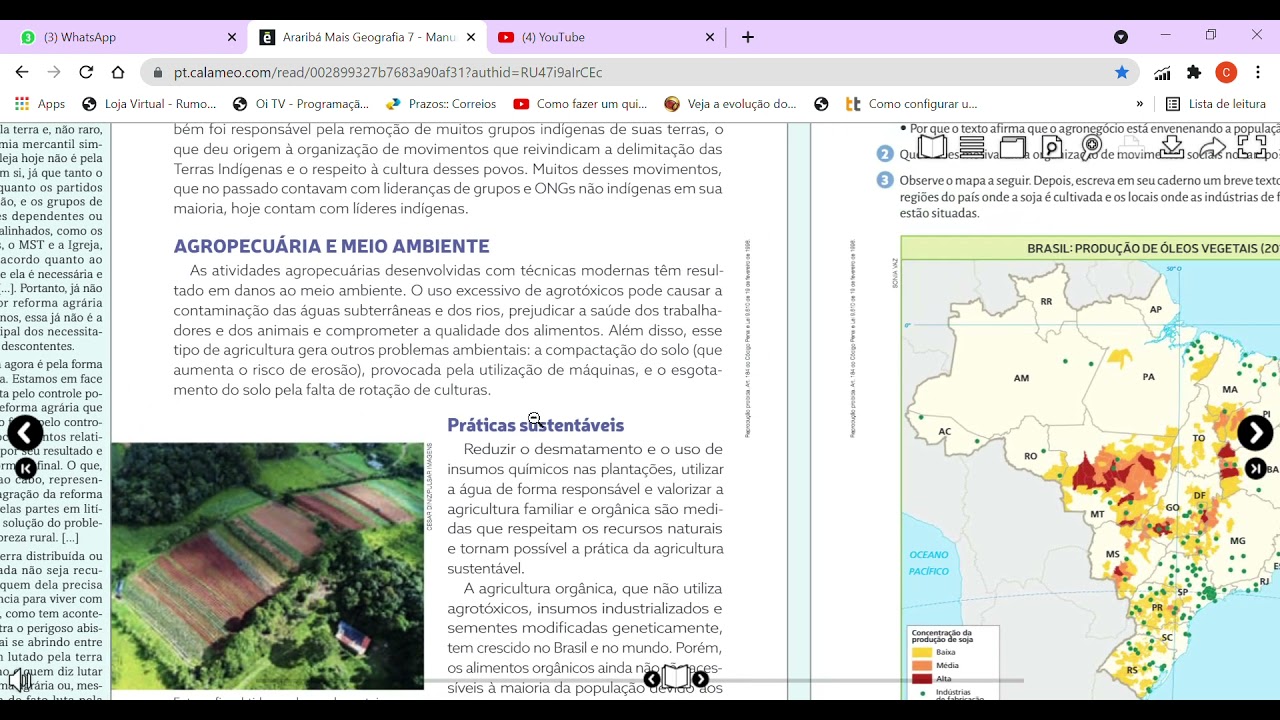The image size is (1280, 720).
Task: Open the Prazos Correios bookmark
Action: tap(441, 104)
